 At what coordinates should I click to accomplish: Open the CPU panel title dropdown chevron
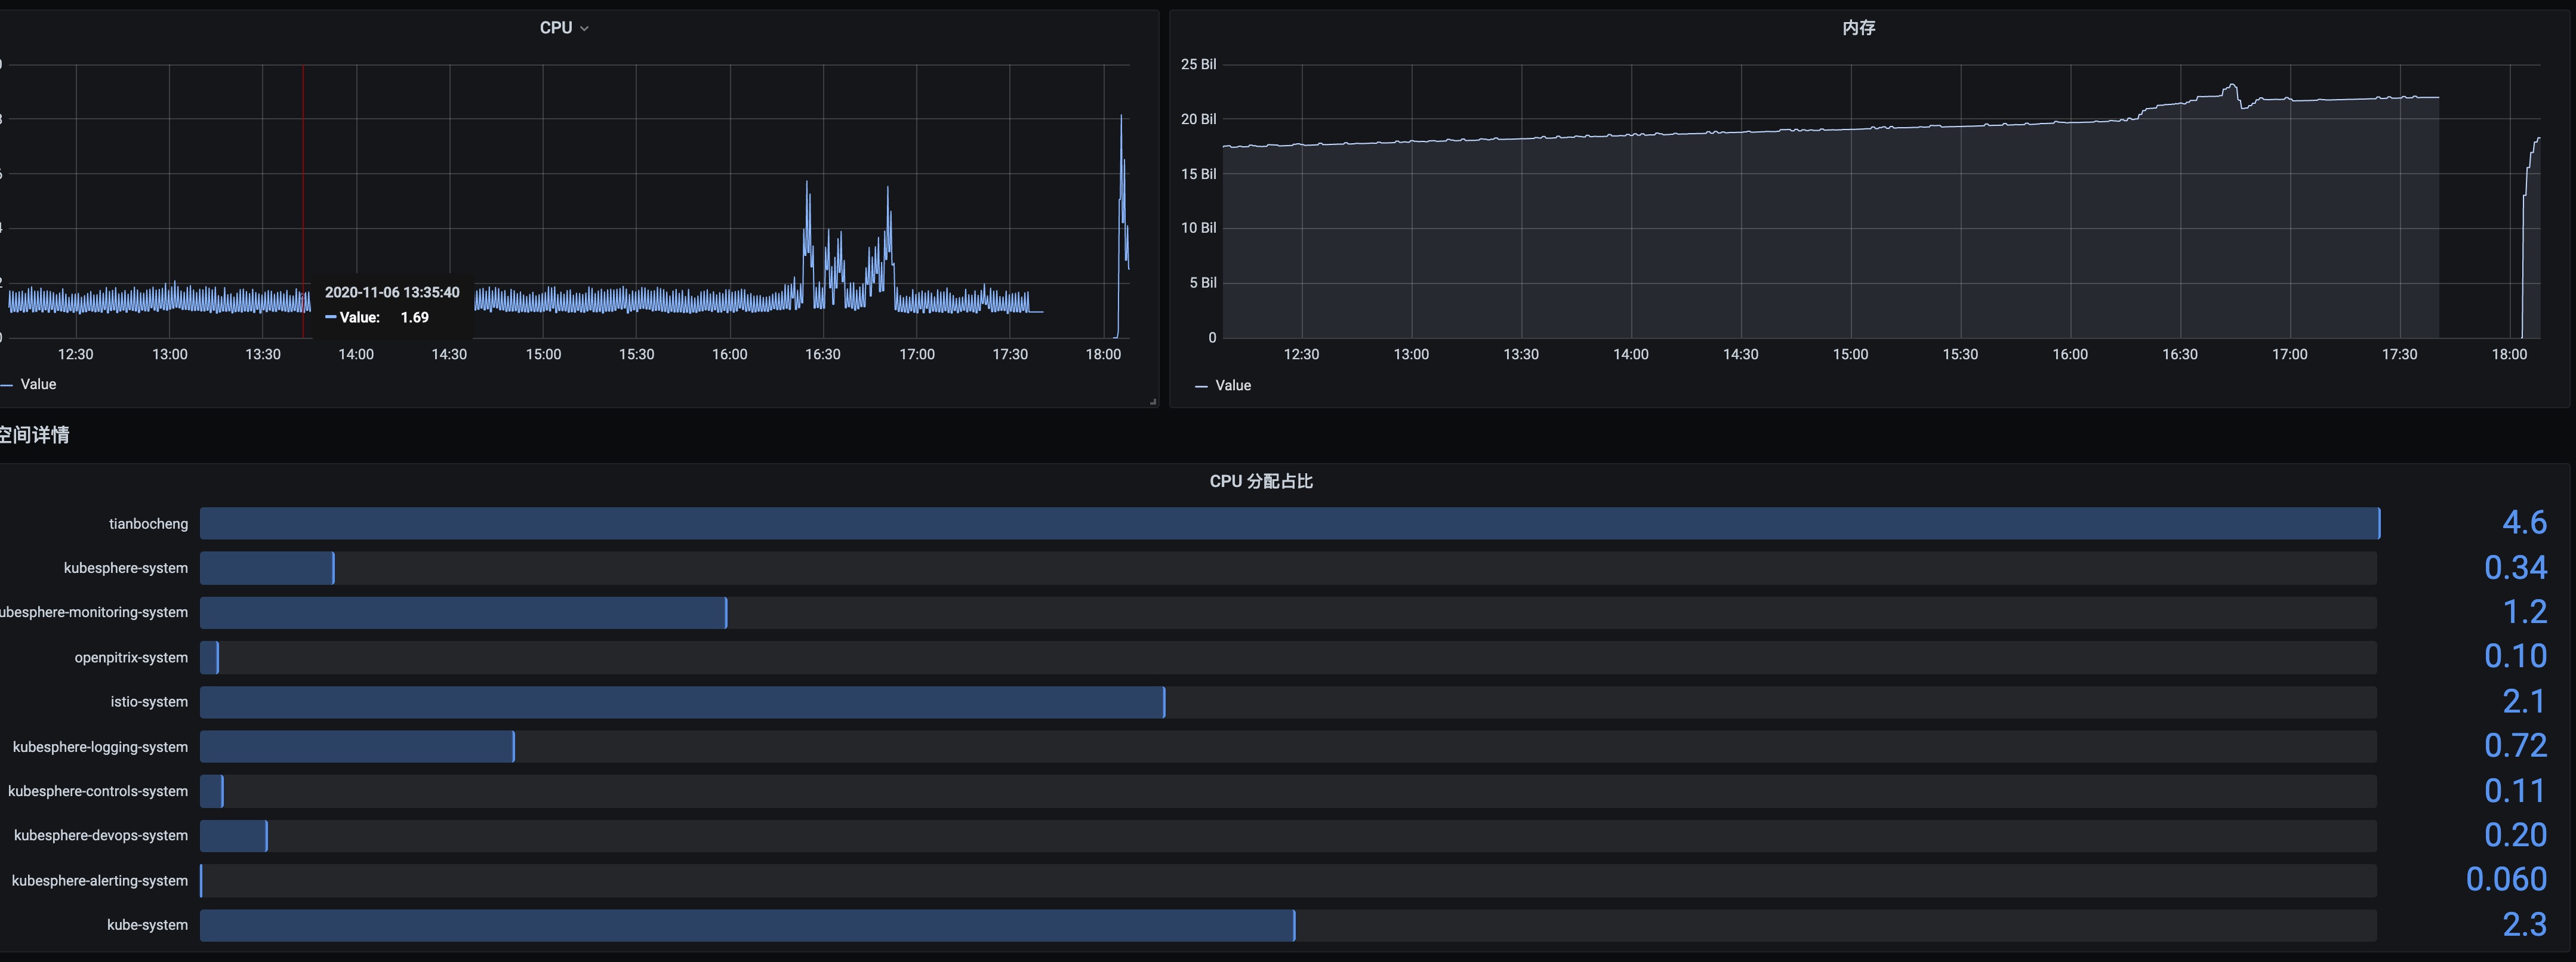point(585,29)
